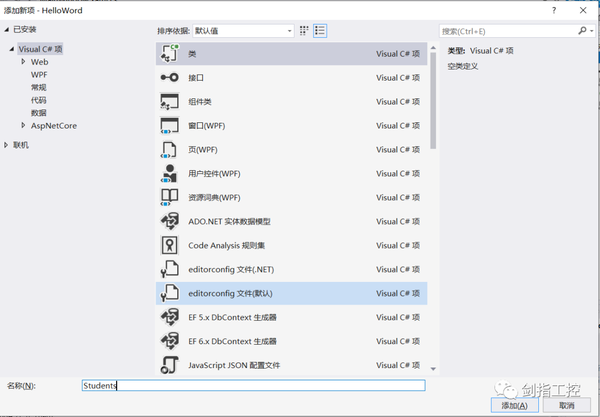Image resolution: width=600 pixels, height=417 pixels.
Task: Click the editorconfig 文件(.NET) icon
Action: point(170,269)
